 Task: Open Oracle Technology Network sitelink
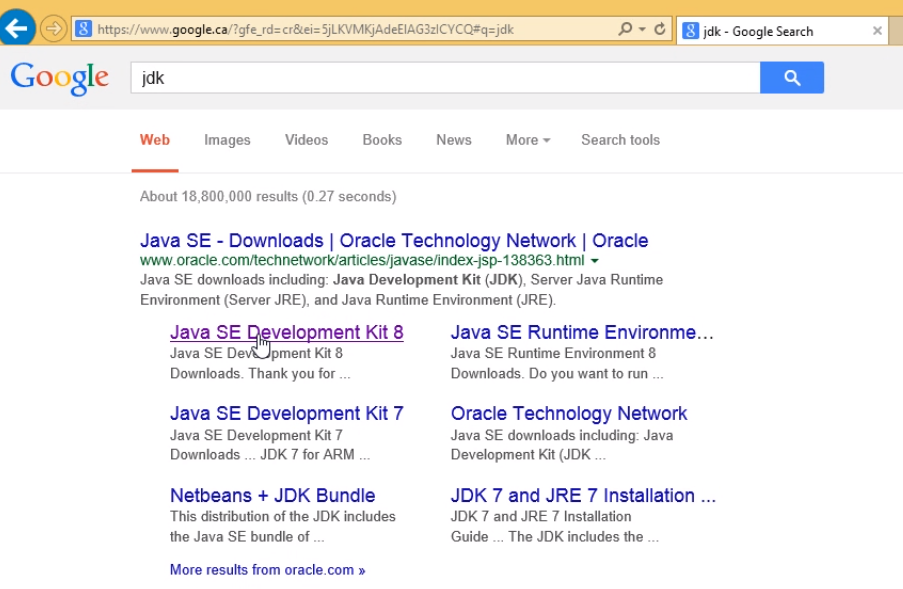(568, 413)
